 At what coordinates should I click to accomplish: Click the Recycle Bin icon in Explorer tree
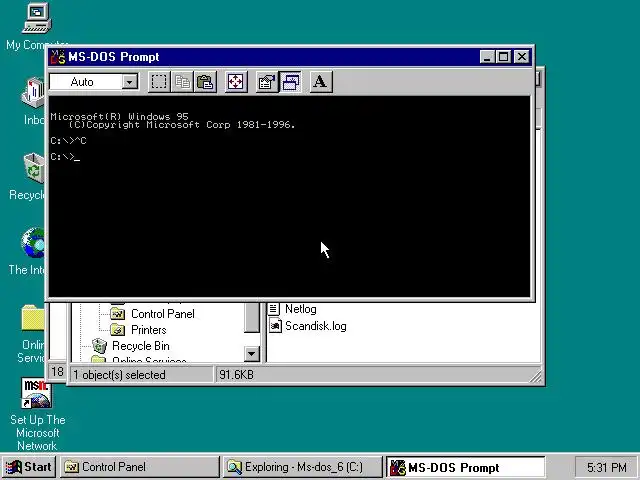point(99,346)
